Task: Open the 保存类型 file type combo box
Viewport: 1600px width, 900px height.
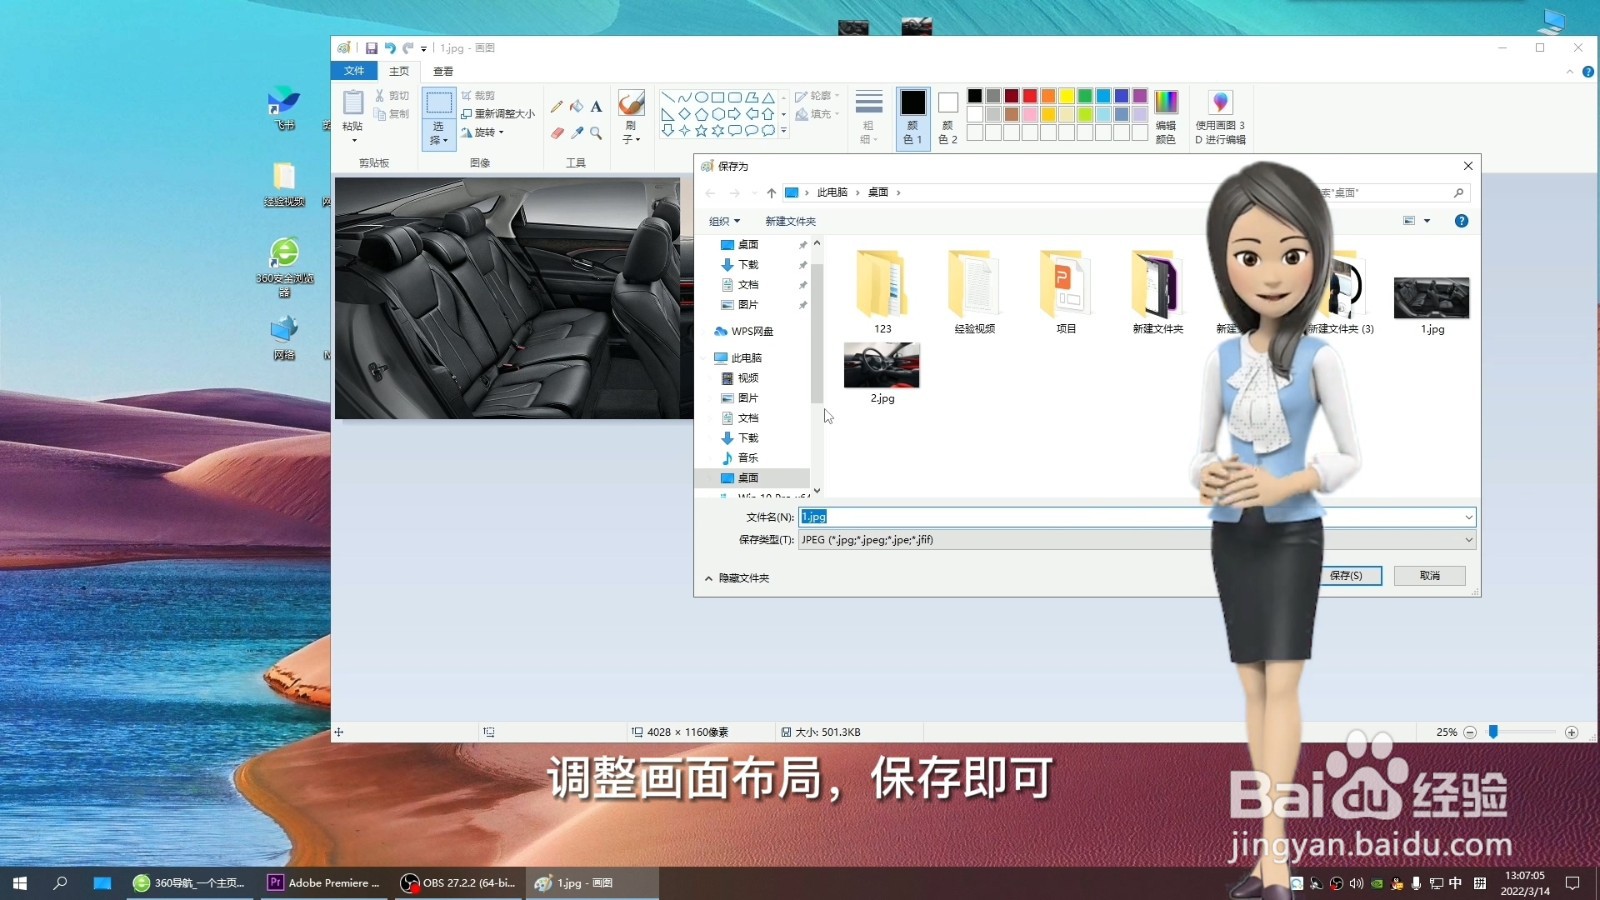Action: click(x=1137, y=540)
